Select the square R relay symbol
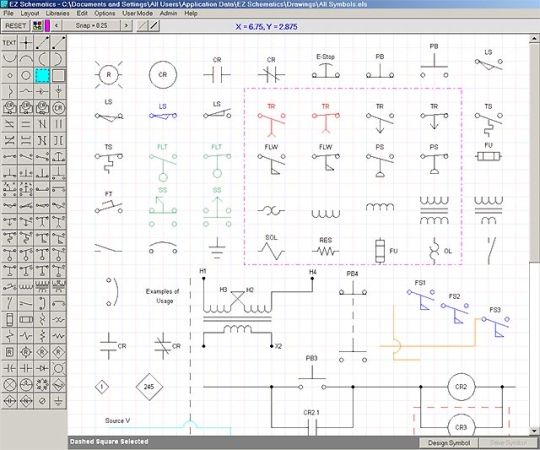Image resolution: width=540 pixels, height=450 pixels. point(9,352)
